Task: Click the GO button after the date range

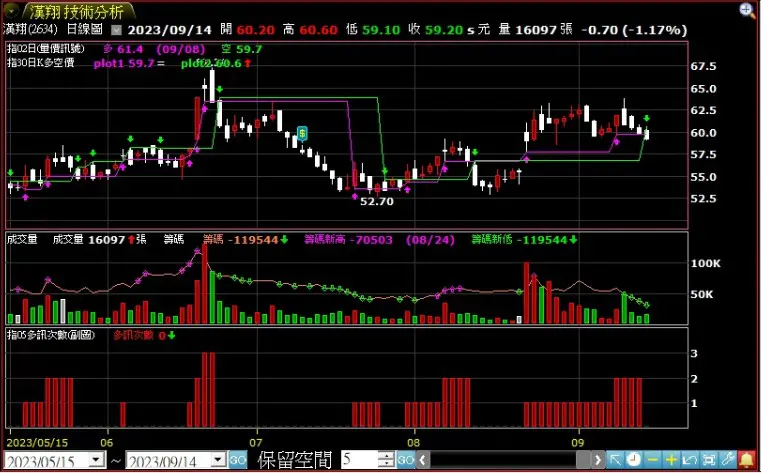Action: (x=238, y=460)
